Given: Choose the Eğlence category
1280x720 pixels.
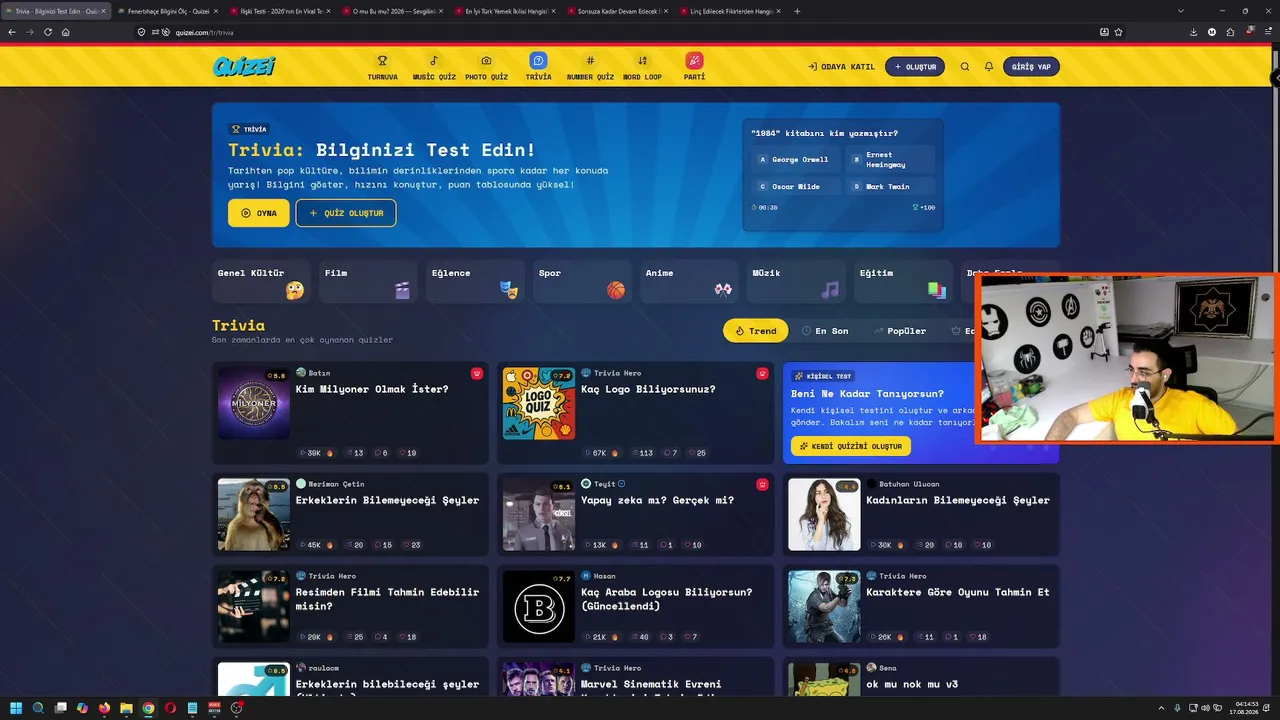Looking at the screenshot, I should [476, 282].
